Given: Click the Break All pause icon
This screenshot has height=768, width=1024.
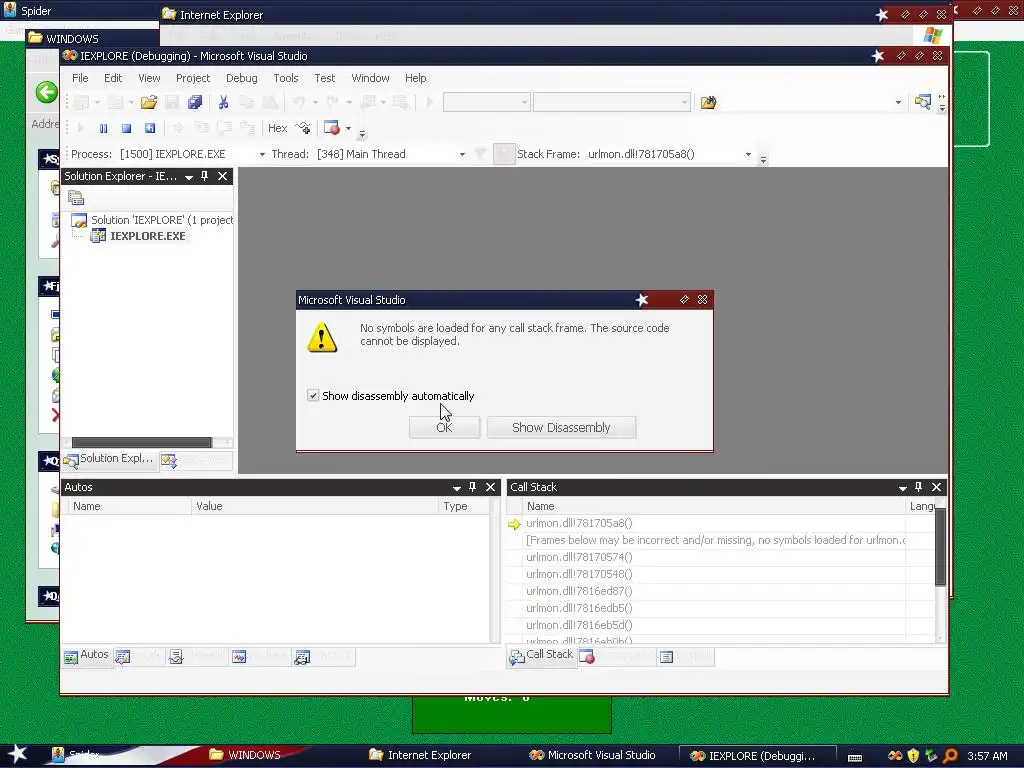Looking at the screenshot, I should [103, 129].
